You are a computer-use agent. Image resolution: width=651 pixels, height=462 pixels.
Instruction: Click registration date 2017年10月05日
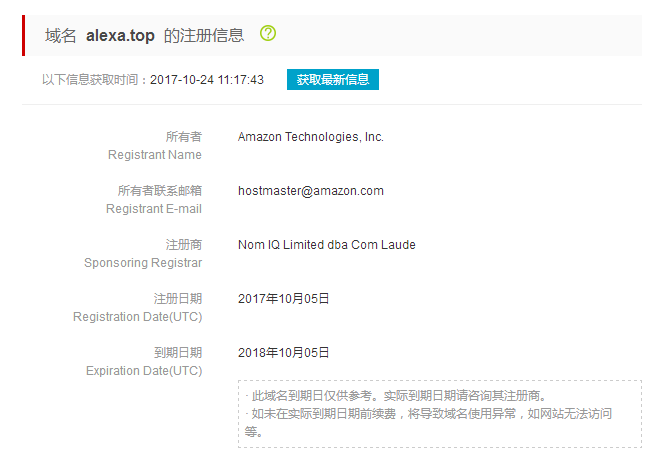coord(284,298)
